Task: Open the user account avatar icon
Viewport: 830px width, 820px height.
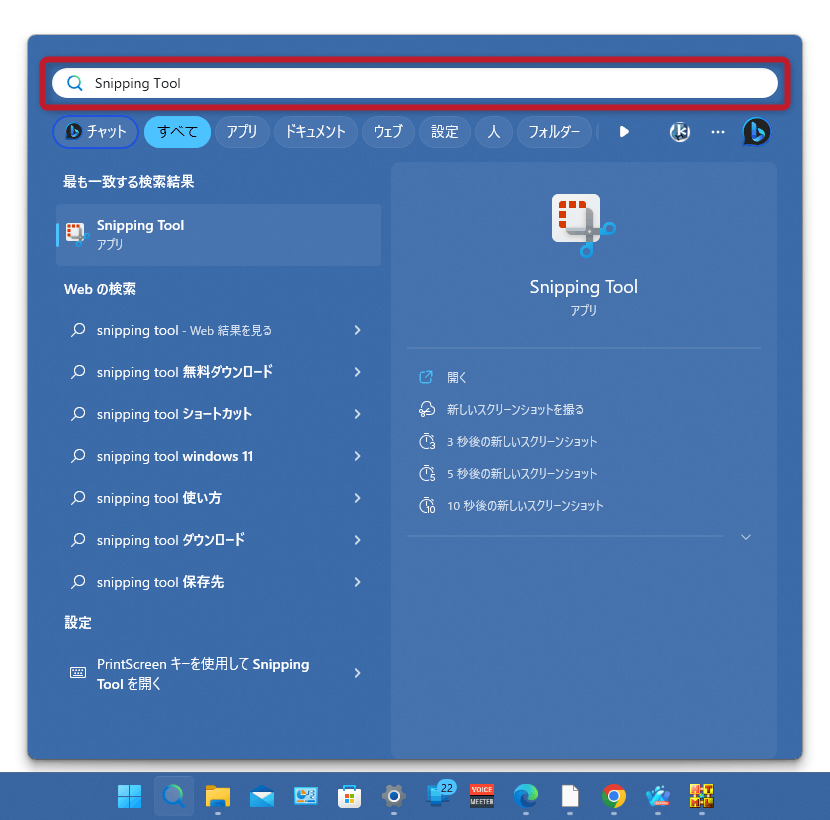Action: (x=680, y=132)
